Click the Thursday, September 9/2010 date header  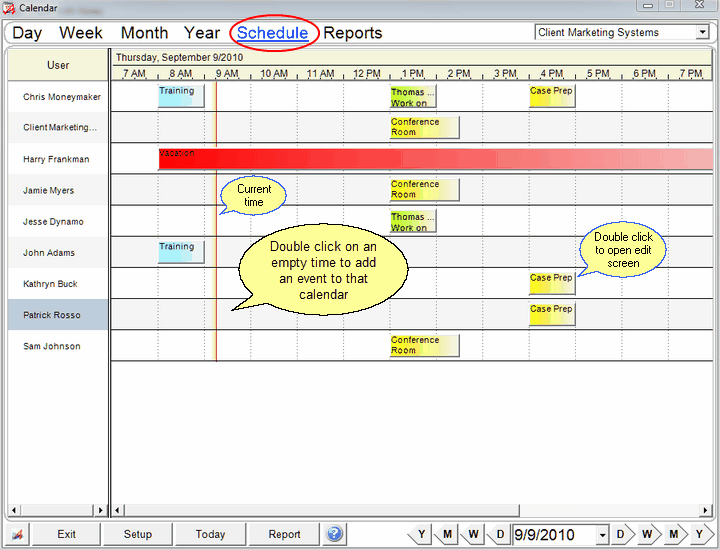(179, 57)
